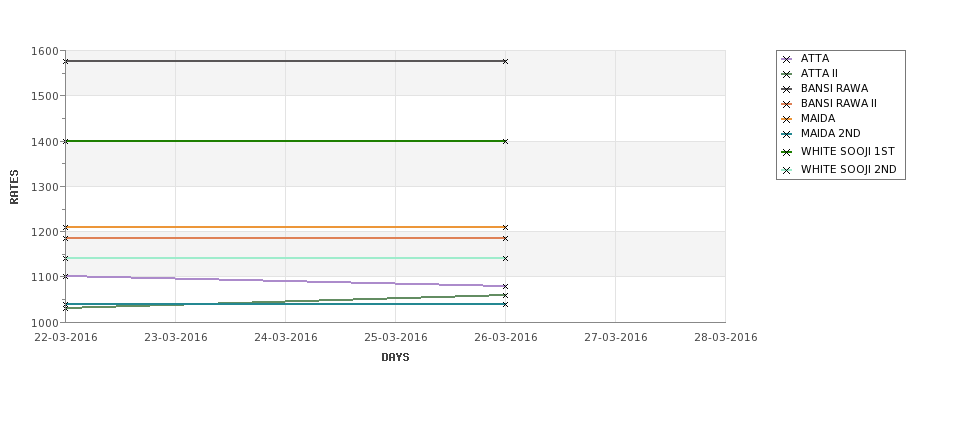Click the 1575 data point on 26-03-2016
Viewport: 975px width, 429px height.
(505, 62)
